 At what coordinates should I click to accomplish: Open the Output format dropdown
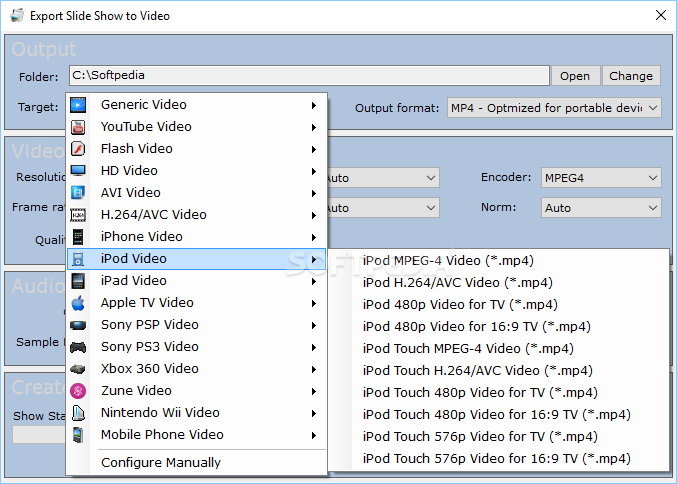(554, 108)
